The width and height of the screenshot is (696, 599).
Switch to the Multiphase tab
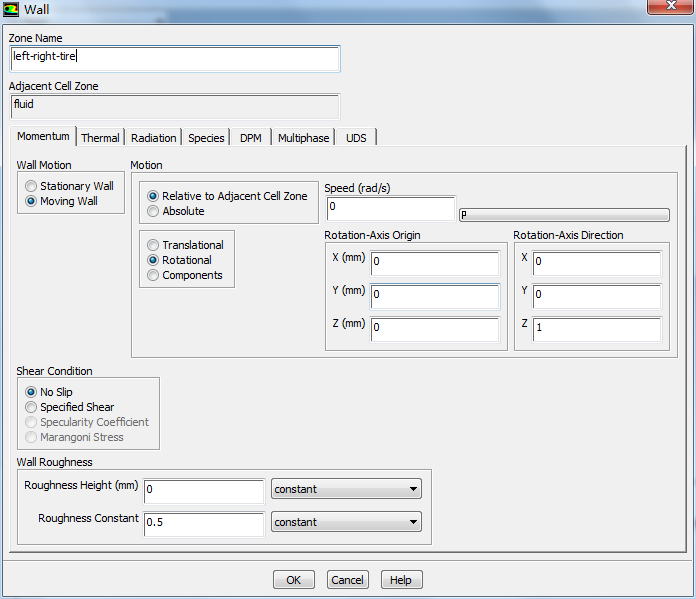tap(303, 138)
